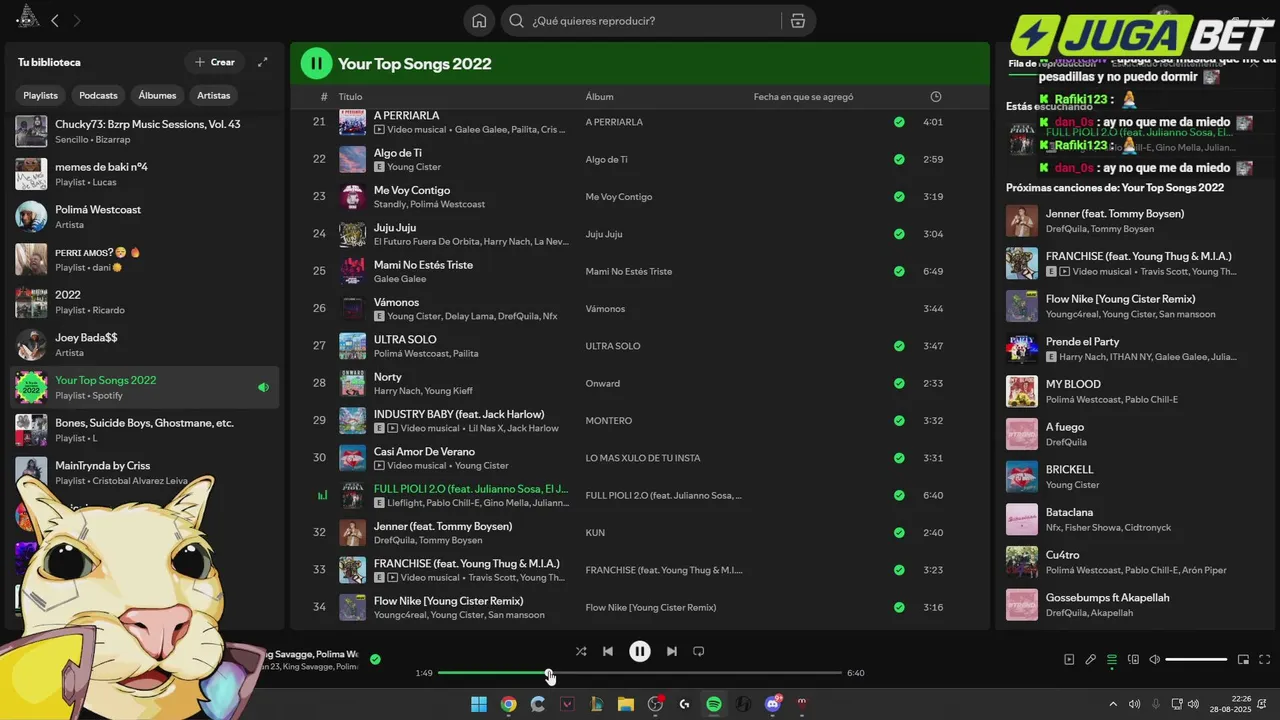This screenshot has height=720, width=1280.
Task: Sort by Fecha en que se agregó header
Action: (804, 97)
